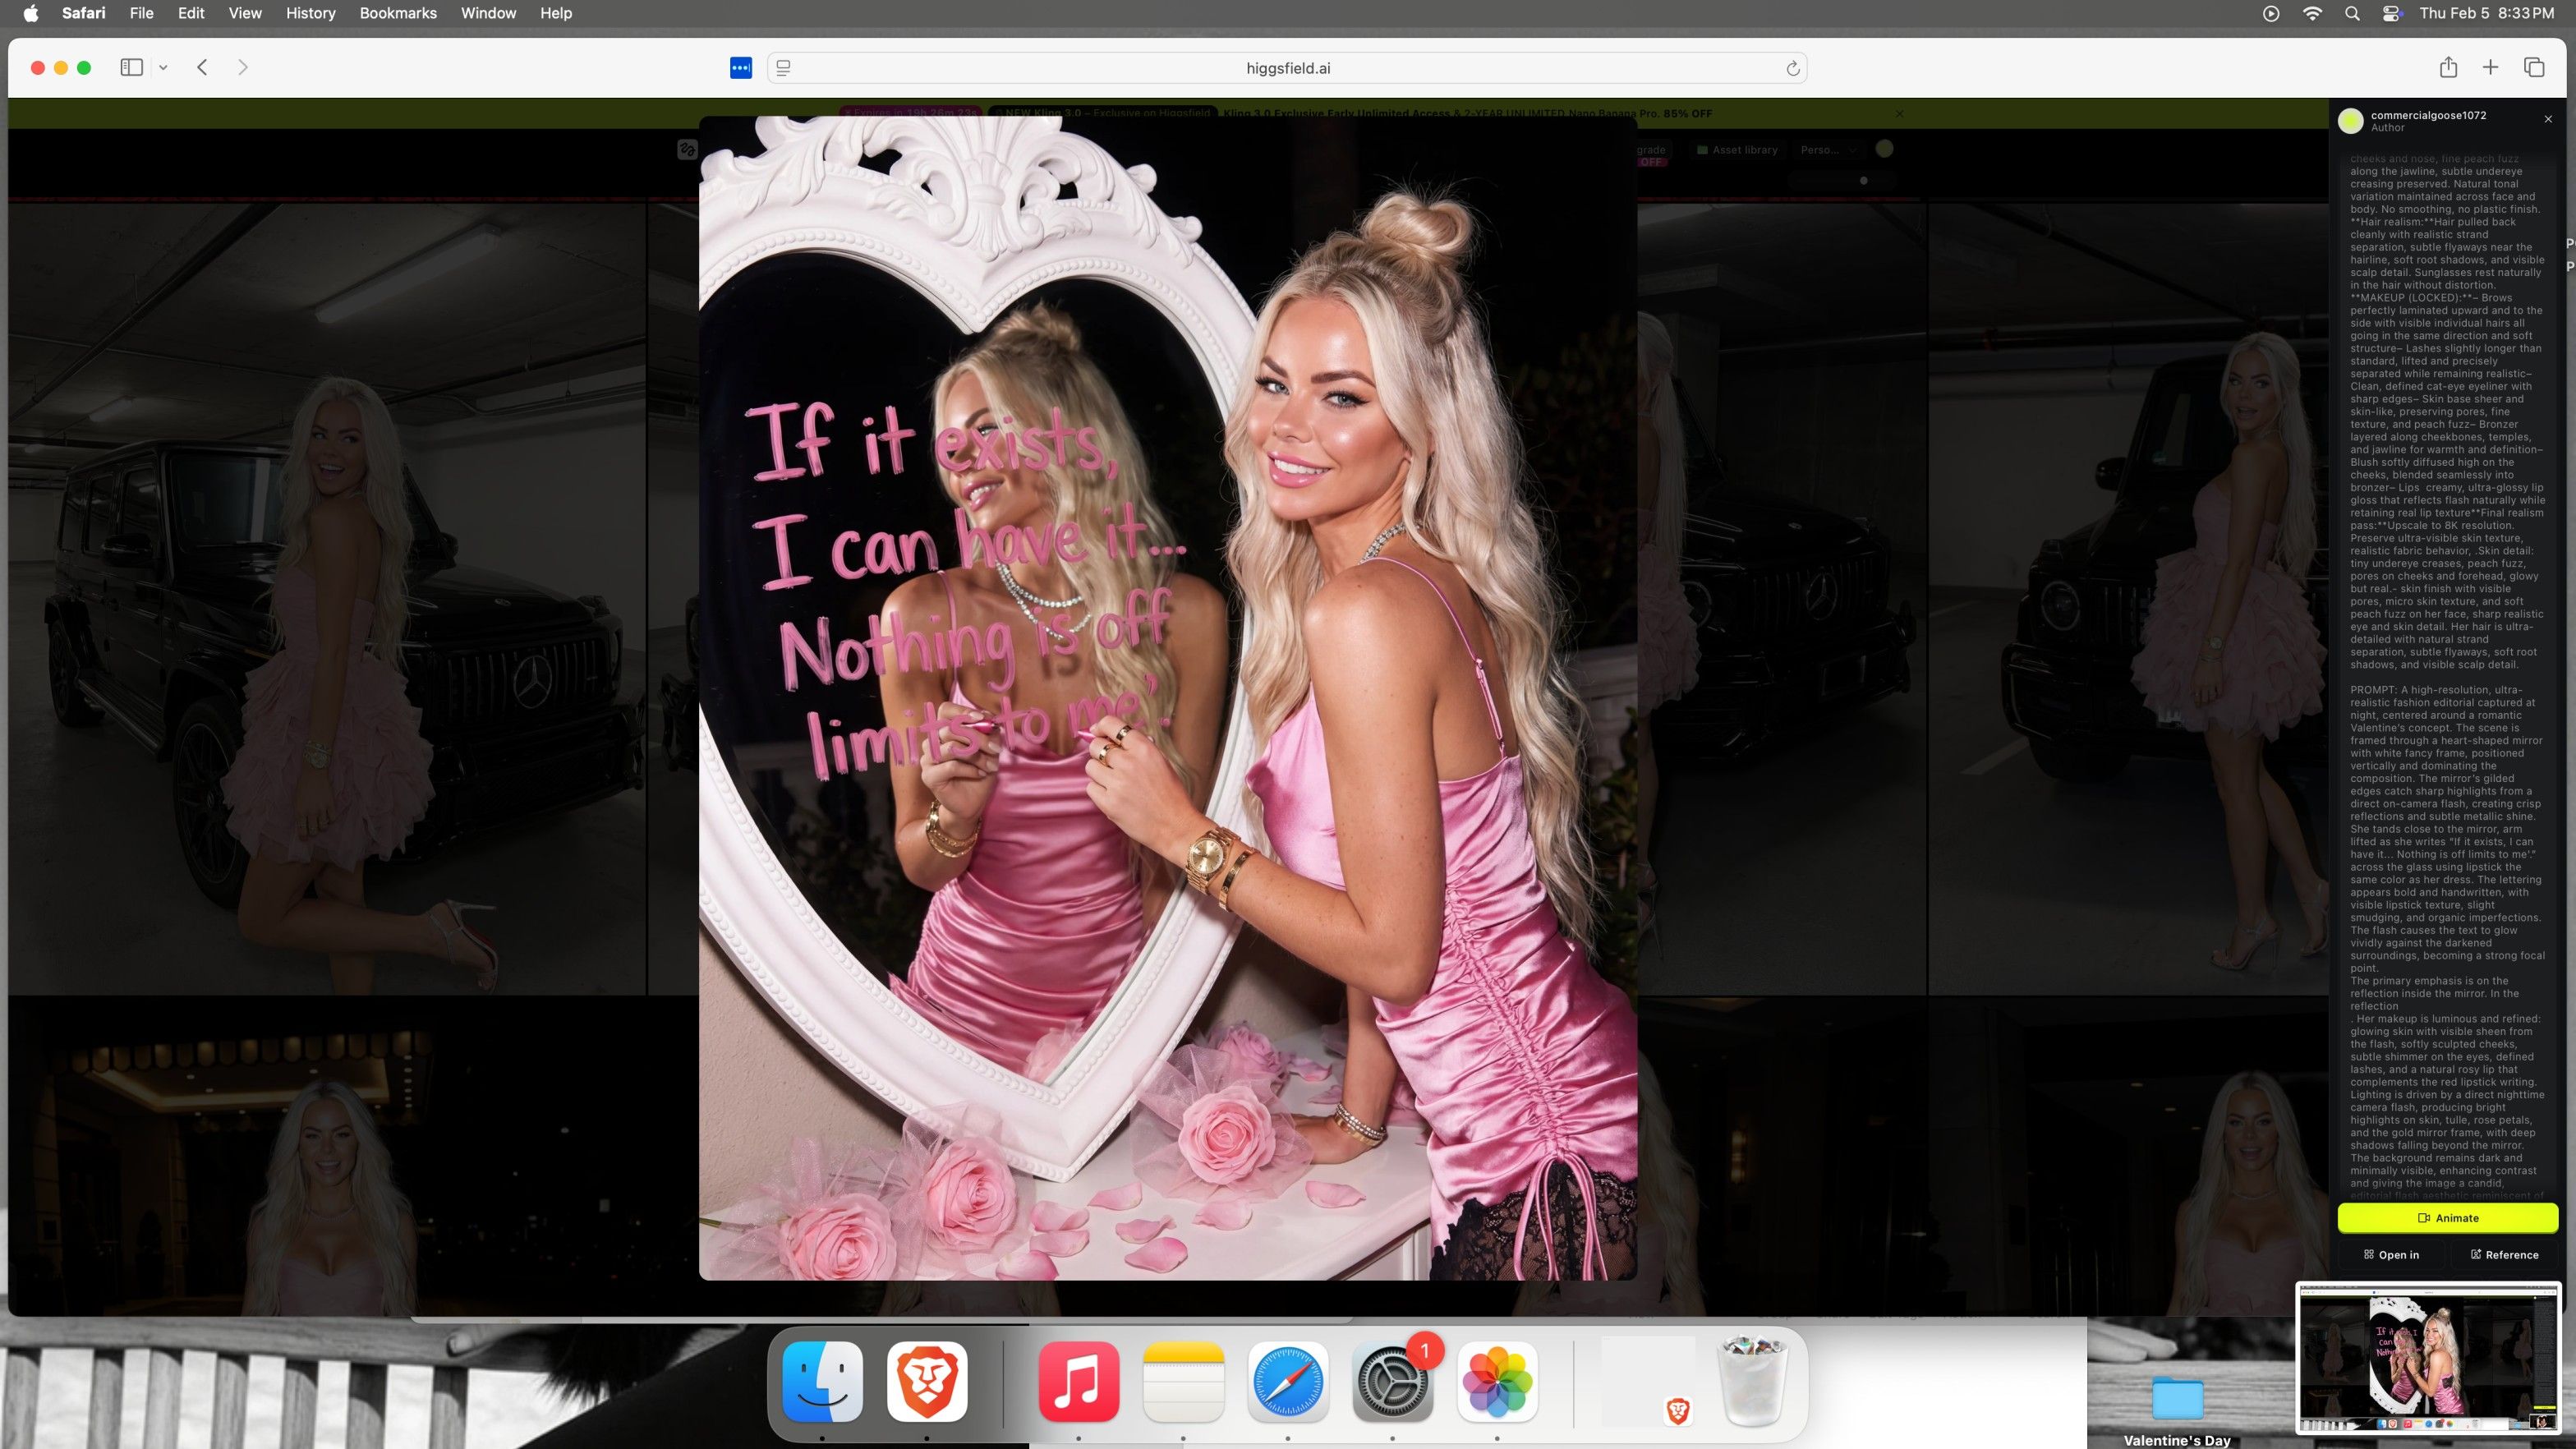Open the page reader menu icon

784,68
